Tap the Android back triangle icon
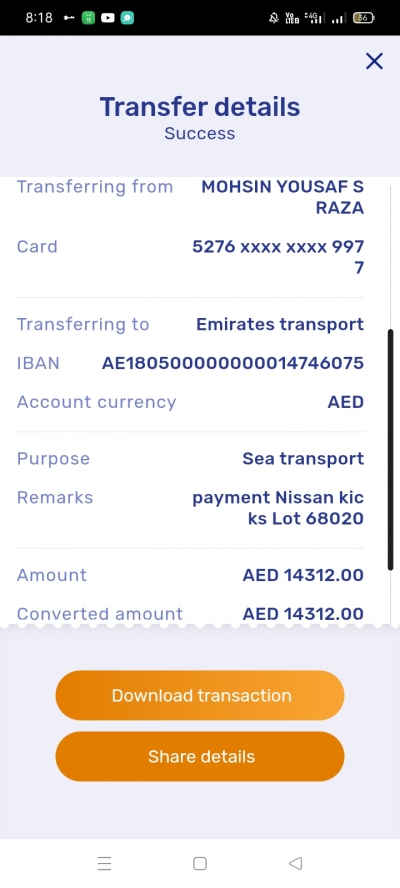The height and width of the screenshot is (888, 400). (x=295, y=863)
